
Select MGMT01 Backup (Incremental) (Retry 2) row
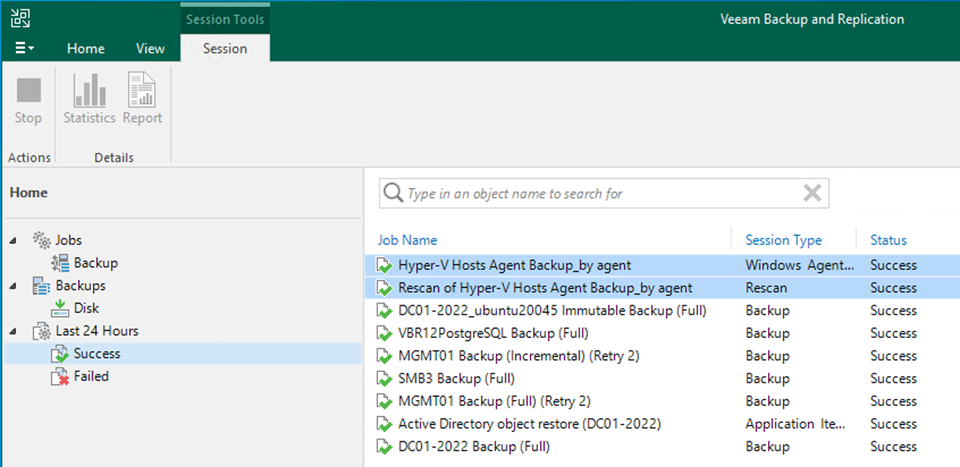pyautogui.click(x=662, y=356)
